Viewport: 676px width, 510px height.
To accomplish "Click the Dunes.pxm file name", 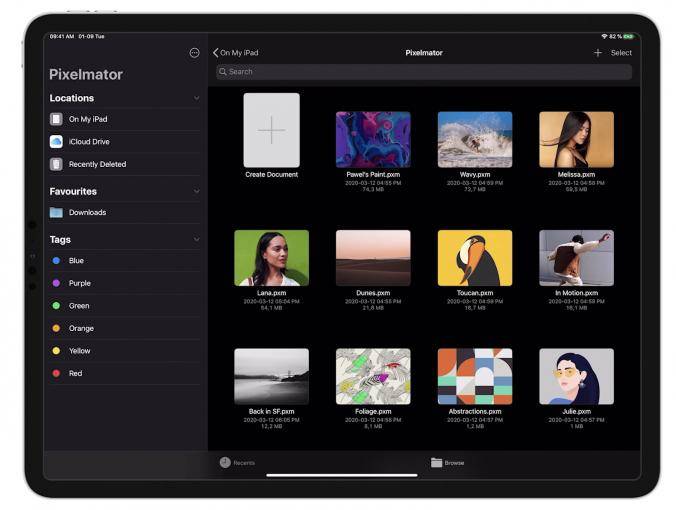I will [x=373, y=293].
